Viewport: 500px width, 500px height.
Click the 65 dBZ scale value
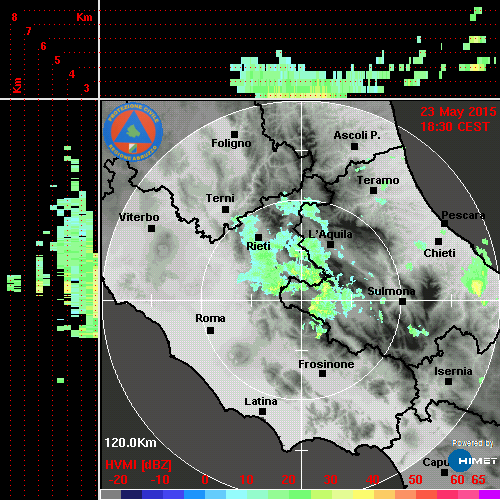478,480
